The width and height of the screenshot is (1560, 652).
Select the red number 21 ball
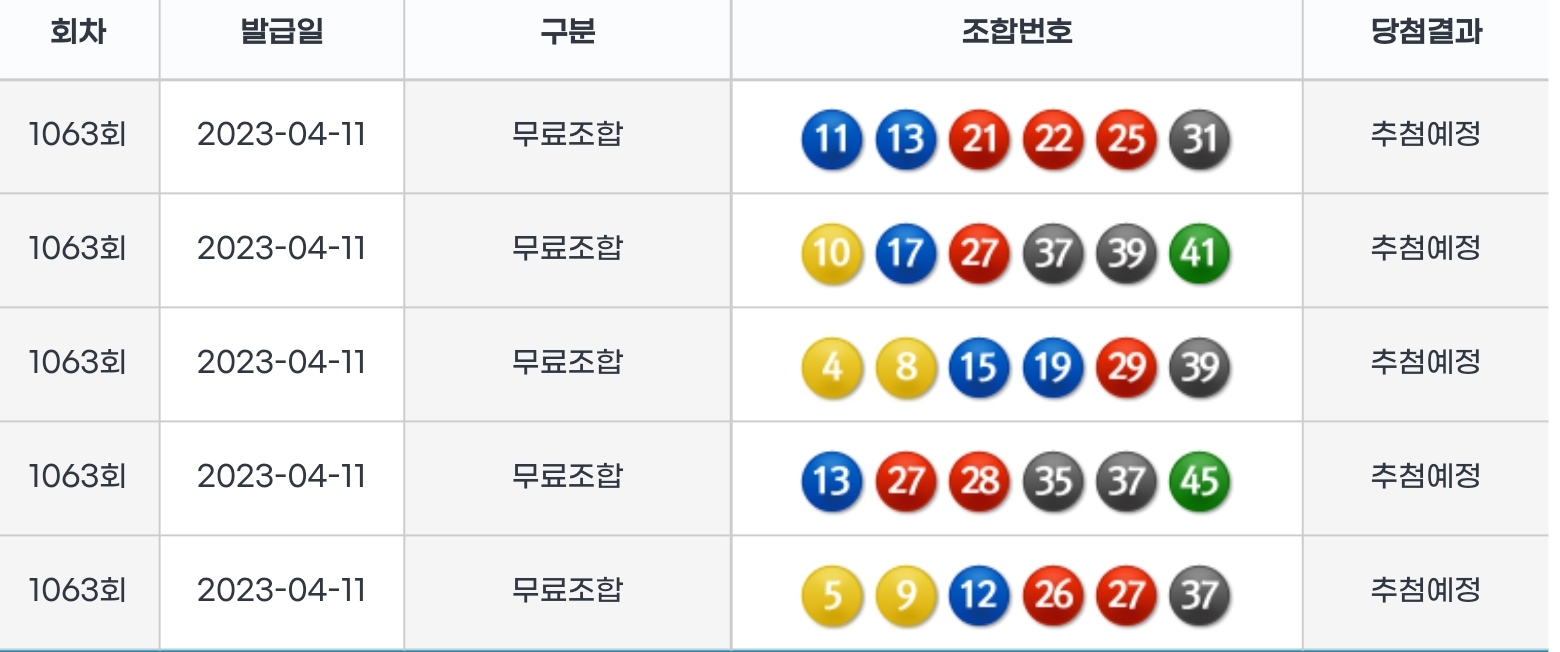click(x=979, y=139)
